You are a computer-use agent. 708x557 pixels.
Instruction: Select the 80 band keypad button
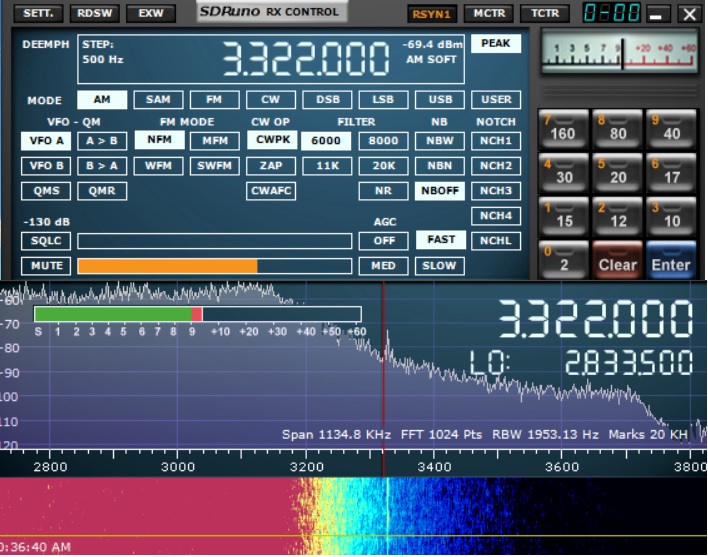click(x=617, y=130)
